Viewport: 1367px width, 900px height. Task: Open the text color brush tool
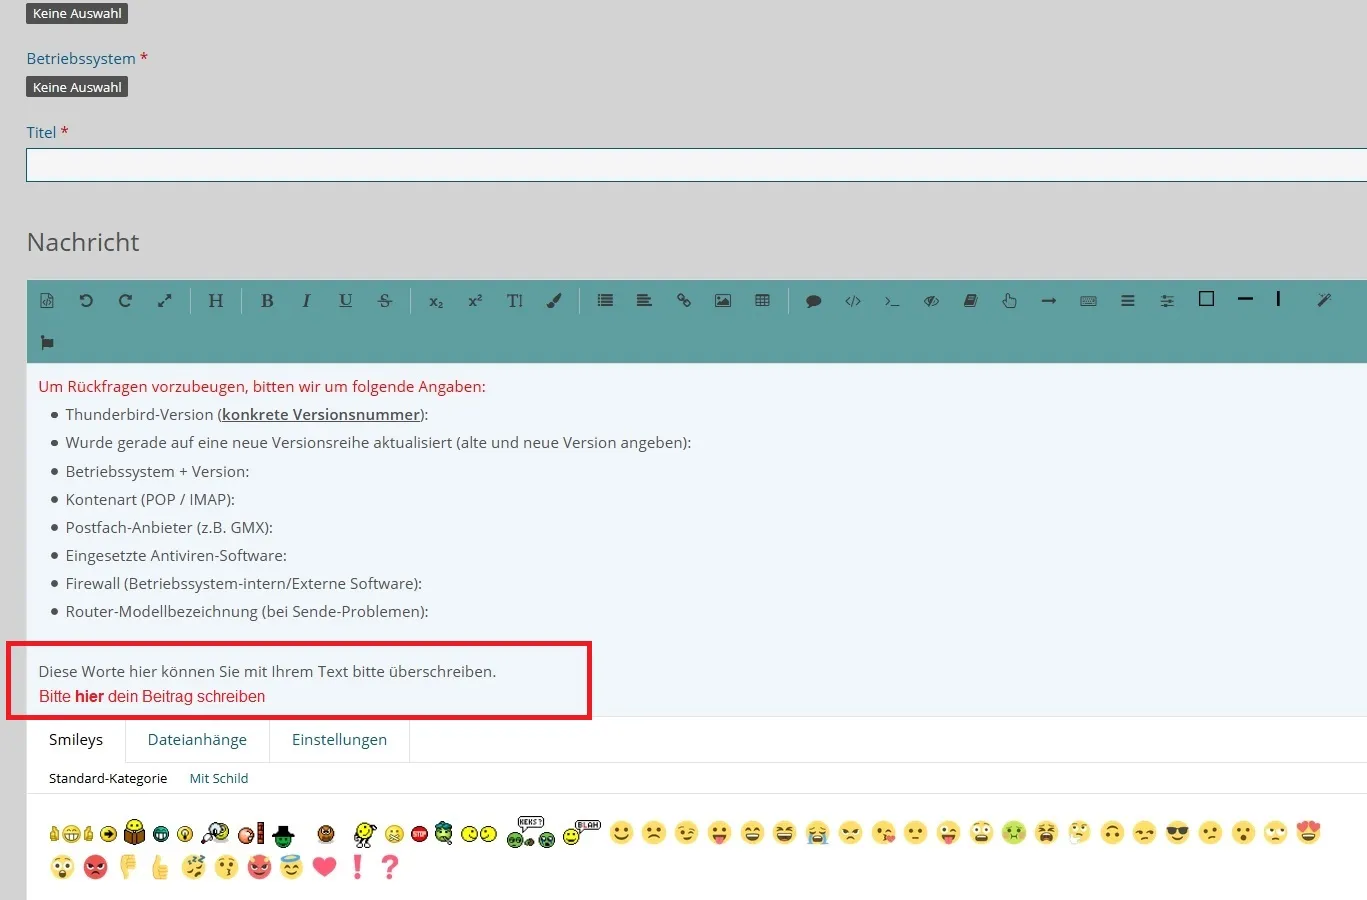click(554, 300)
